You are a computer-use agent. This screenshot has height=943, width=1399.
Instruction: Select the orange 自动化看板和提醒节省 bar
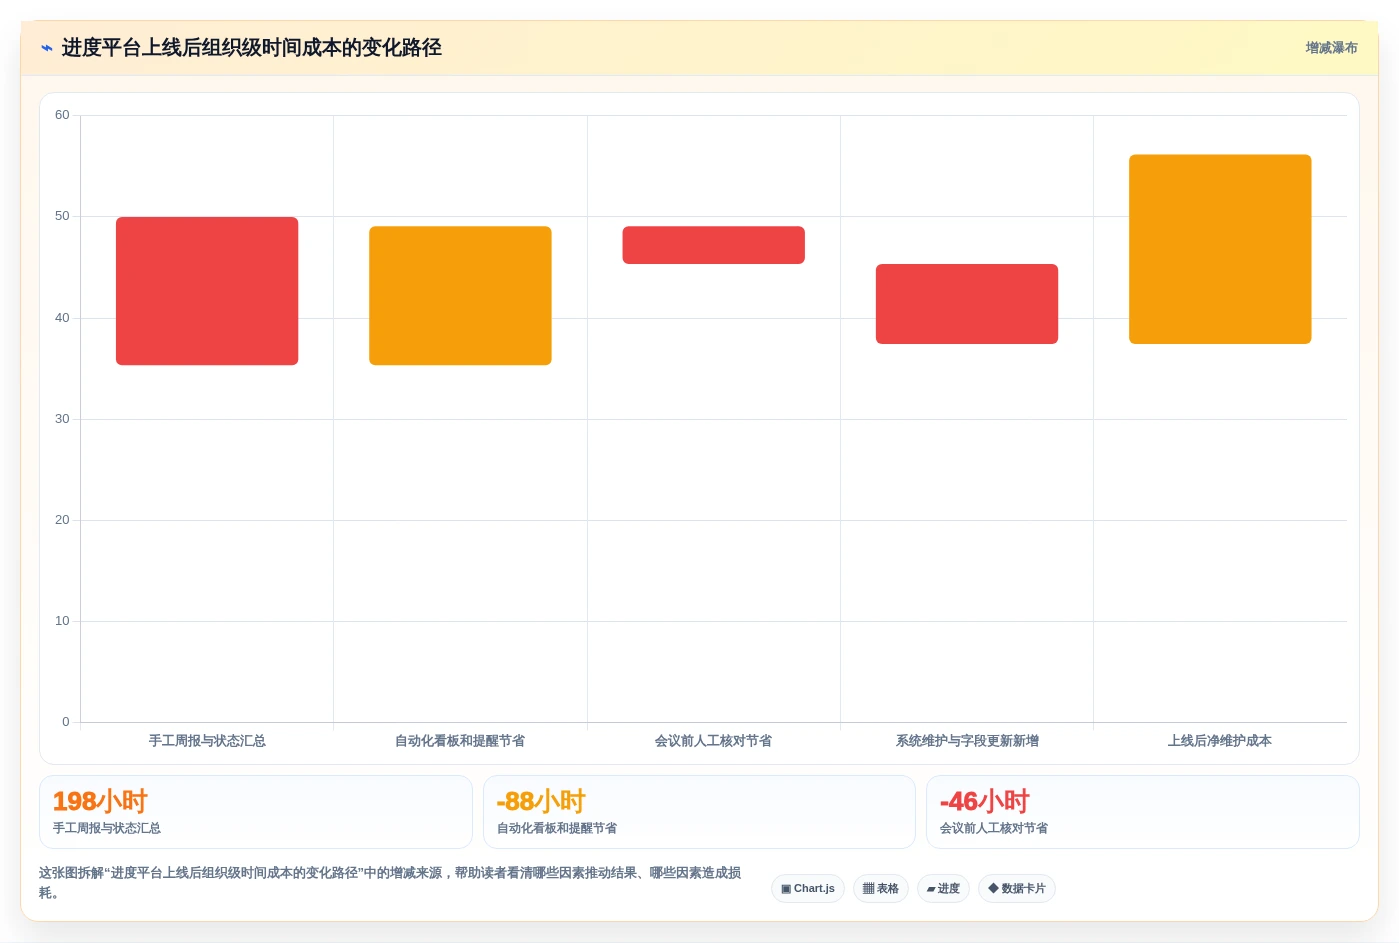[x=460, y=296]
